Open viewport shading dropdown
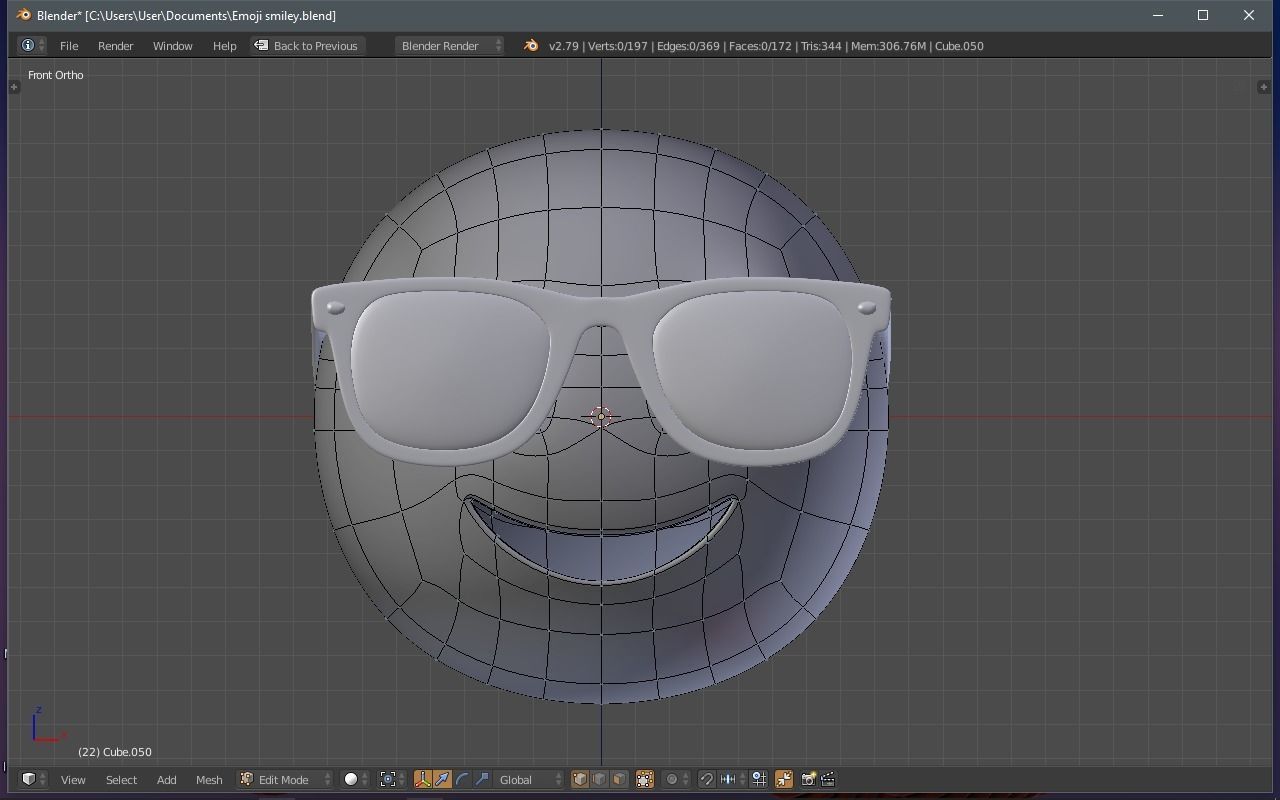Image resolution: width=1280 pixels, height=800 pixels. coord(356,779)
